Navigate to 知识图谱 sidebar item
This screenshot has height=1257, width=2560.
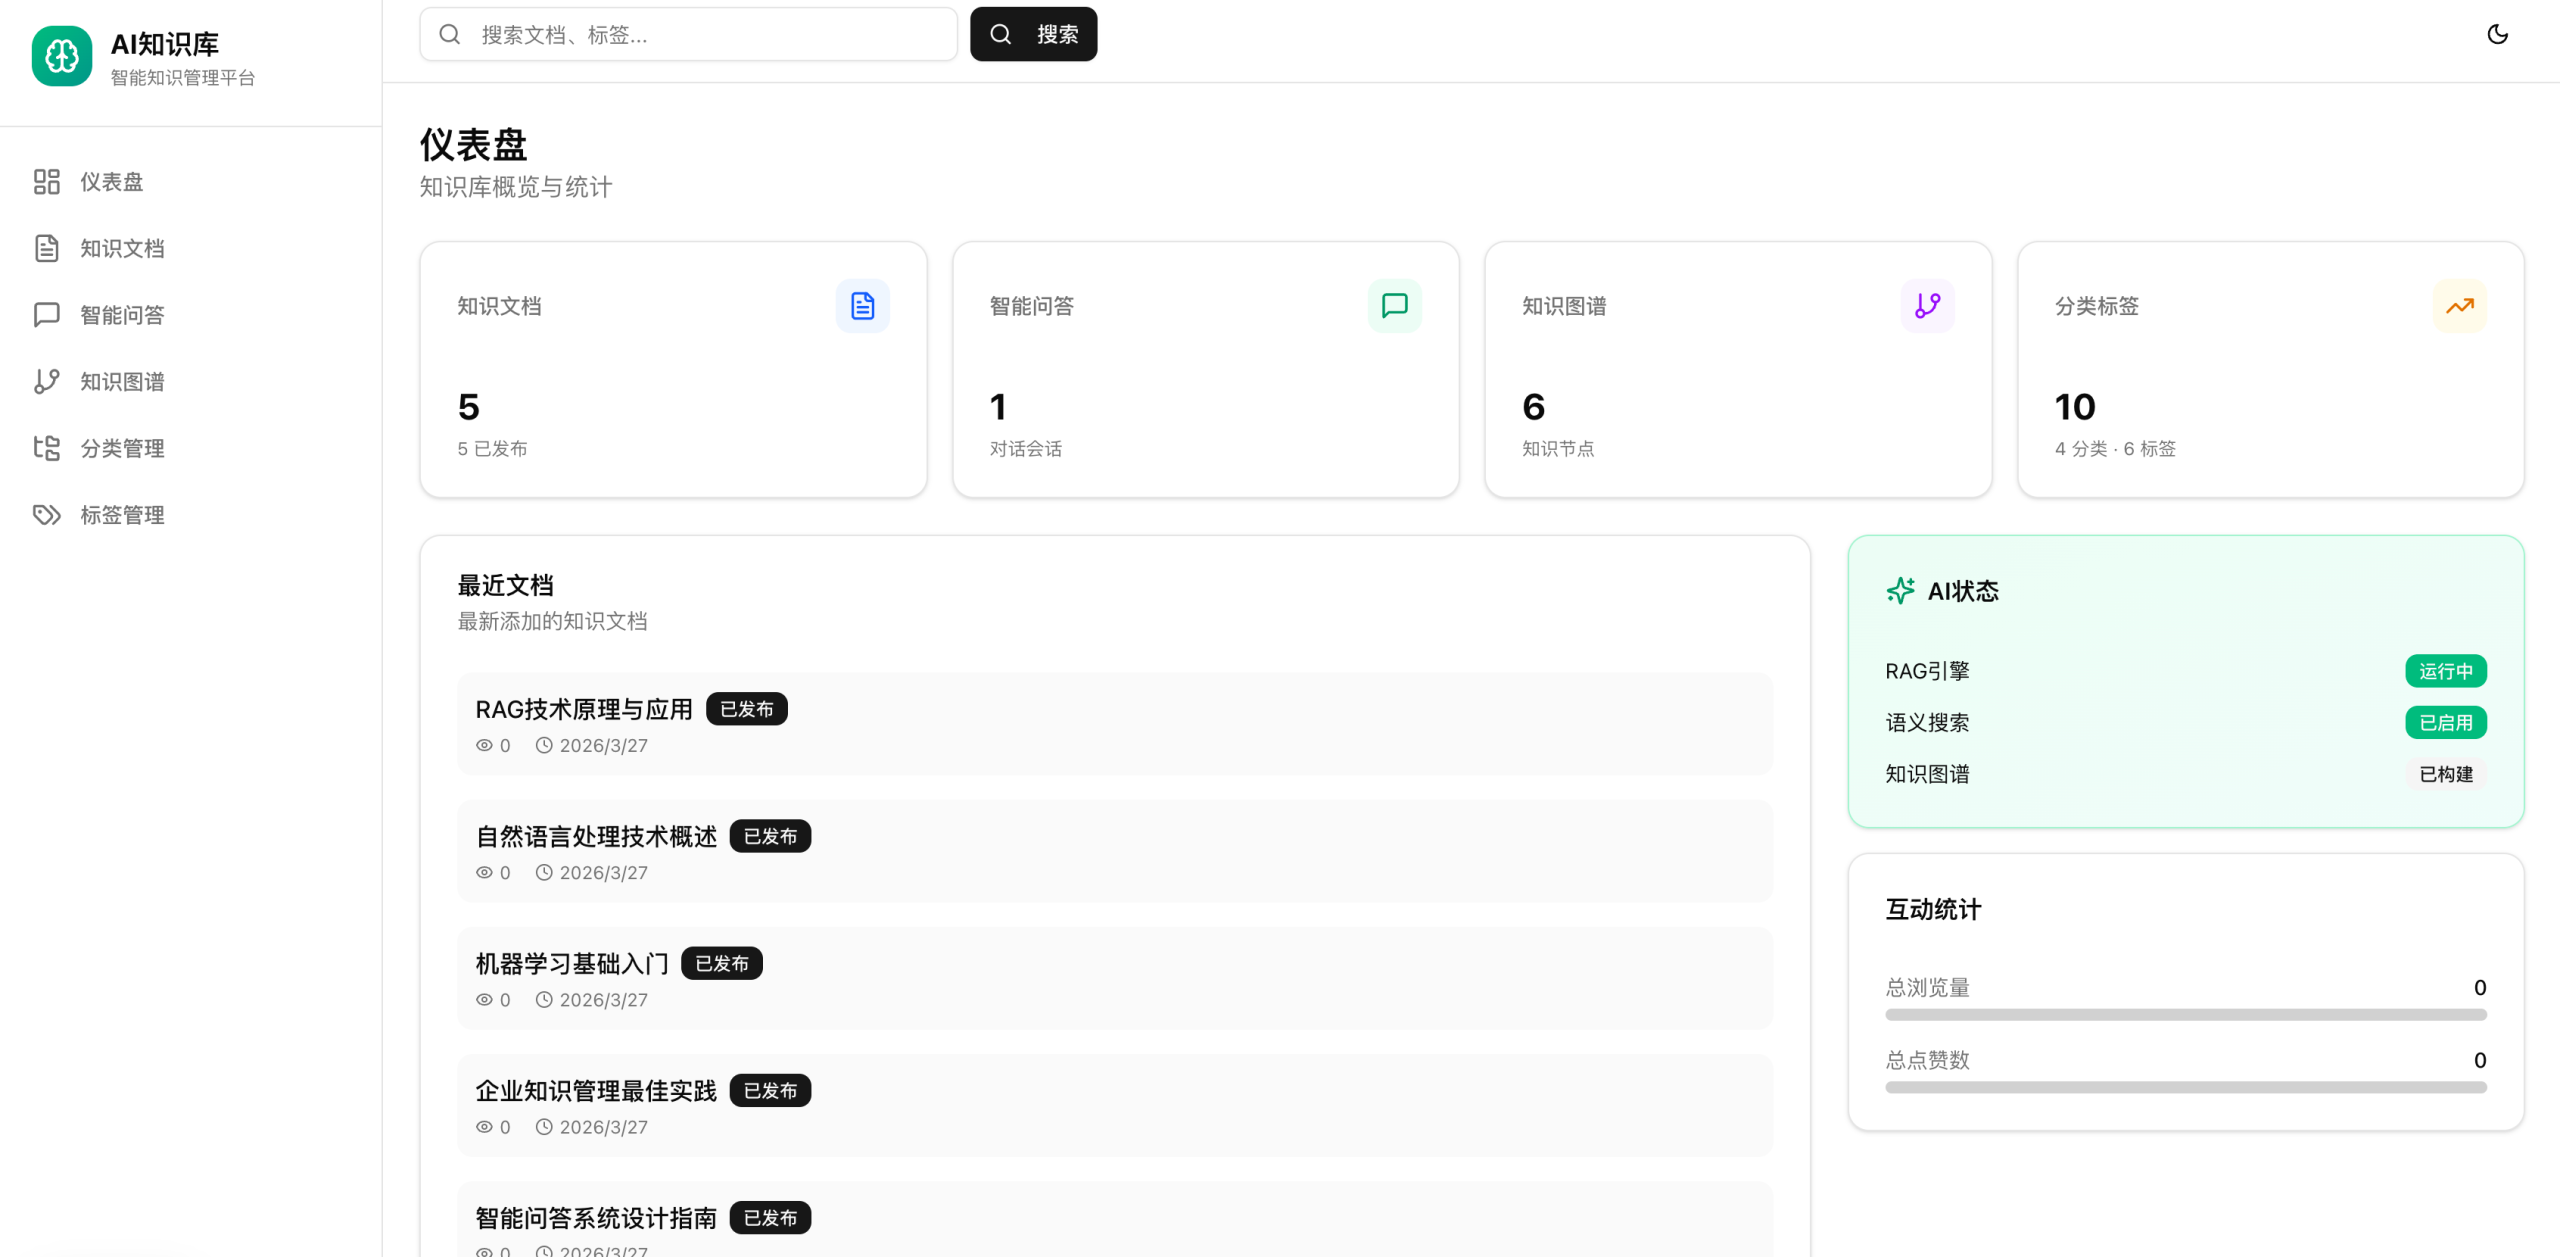click(122, 382)
